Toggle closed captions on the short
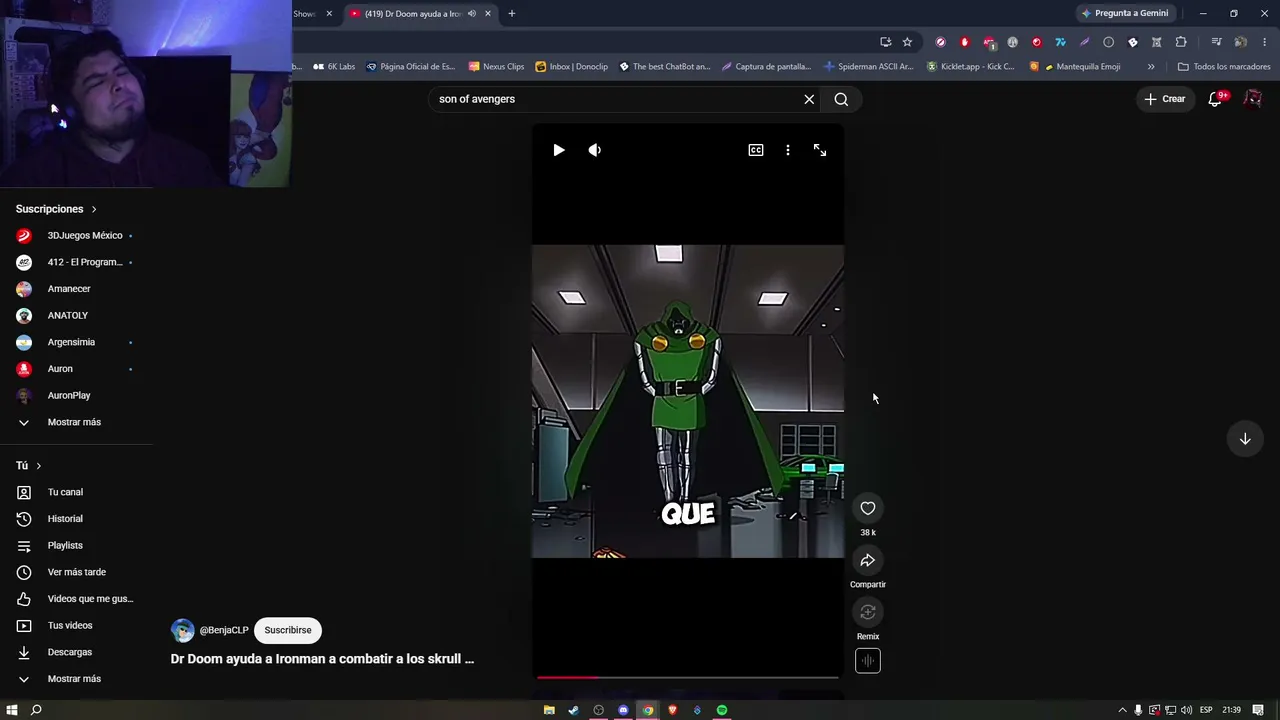The width and height of the screenshot is (1280, 720). click(x=756, y=150)
